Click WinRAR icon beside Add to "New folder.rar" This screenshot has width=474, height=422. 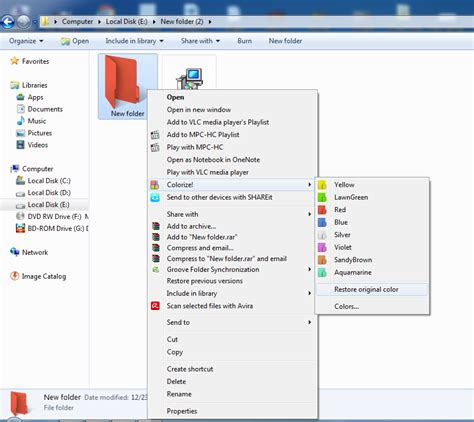pos(156,237)
